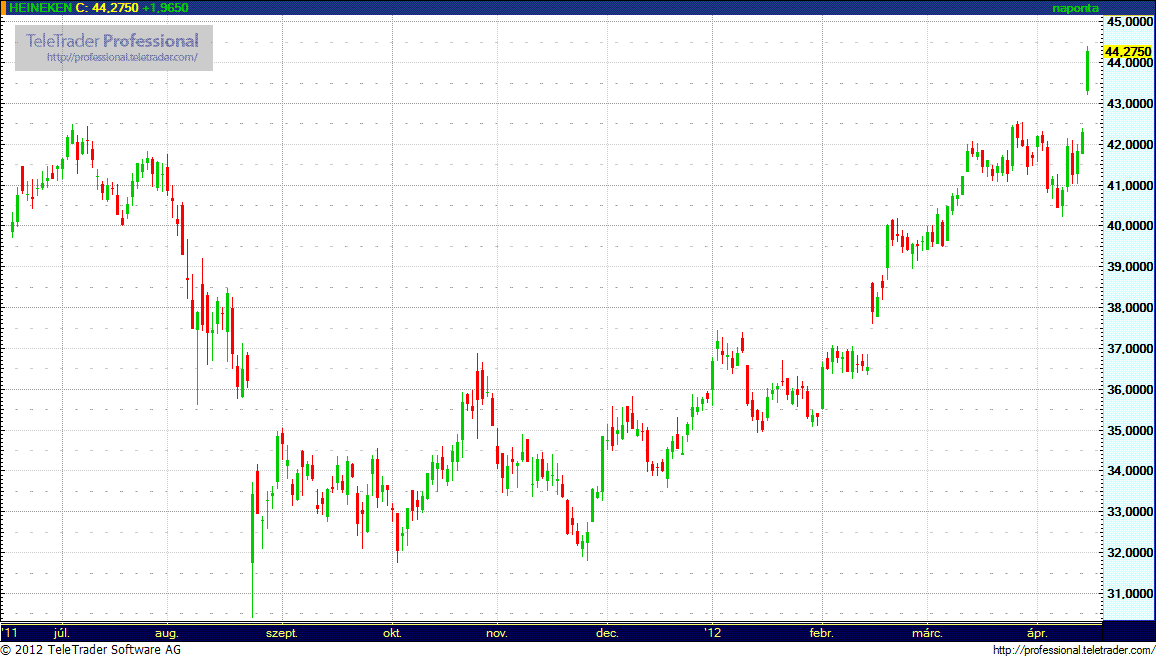Click the yellow 44,2750 current price tag

tap(1127, 52)
